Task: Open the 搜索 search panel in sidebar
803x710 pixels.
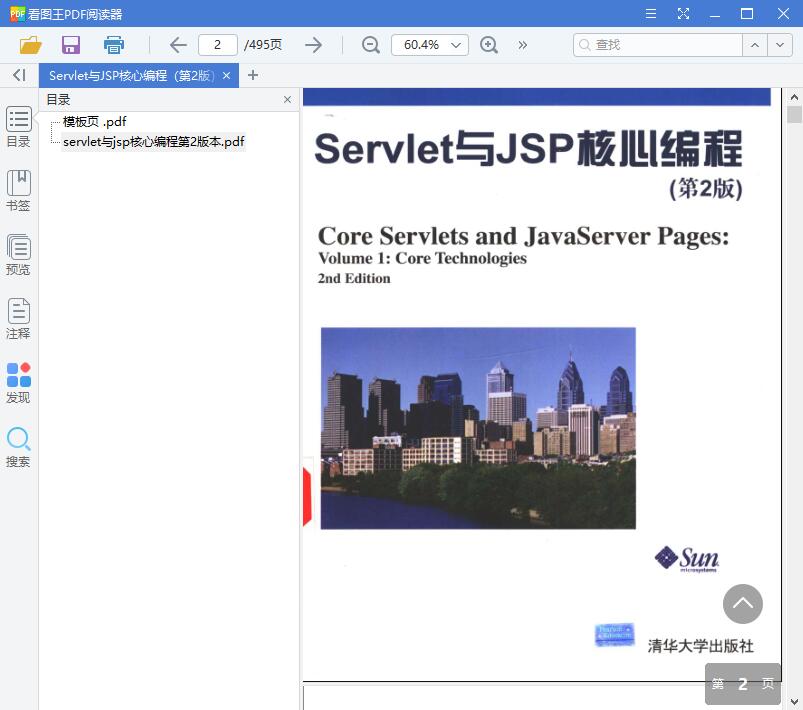Action: 18,445
